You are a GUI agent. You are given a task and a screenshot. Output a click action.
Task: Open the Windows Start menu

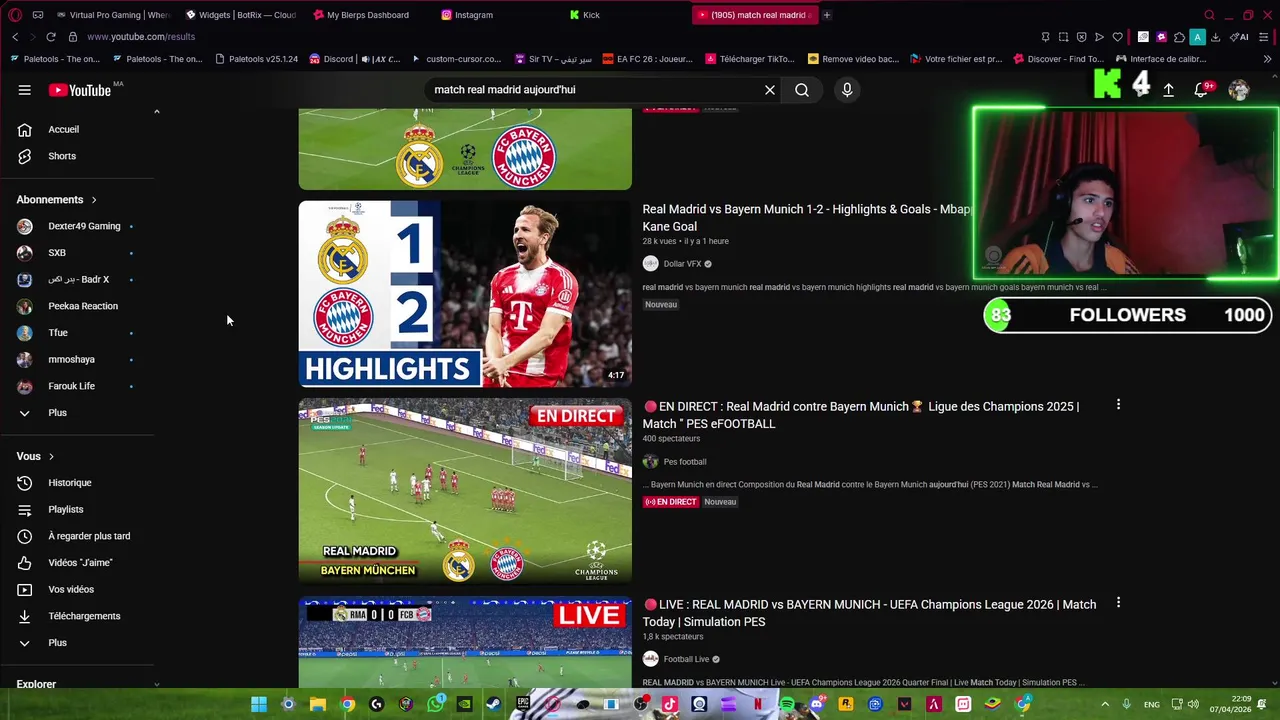259,704
